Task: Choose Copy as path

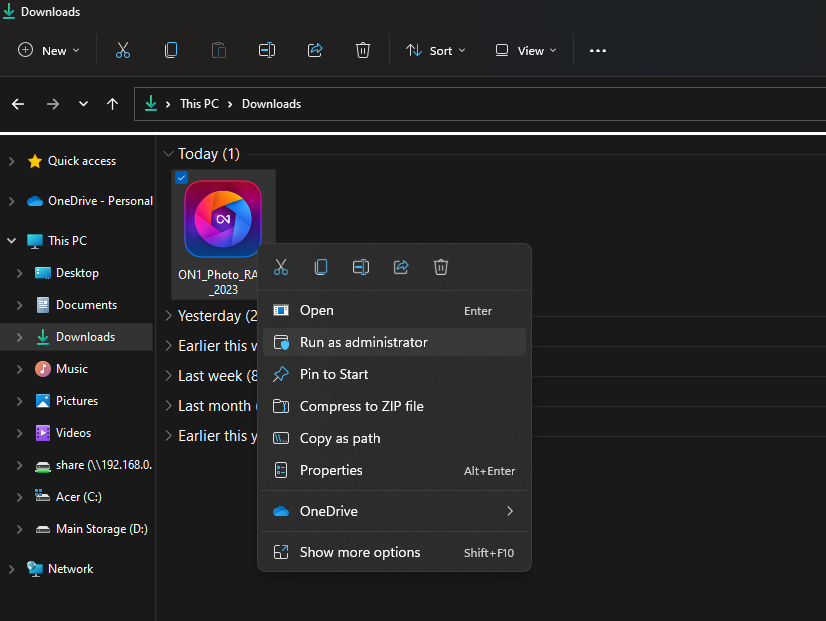Action: 394,438
